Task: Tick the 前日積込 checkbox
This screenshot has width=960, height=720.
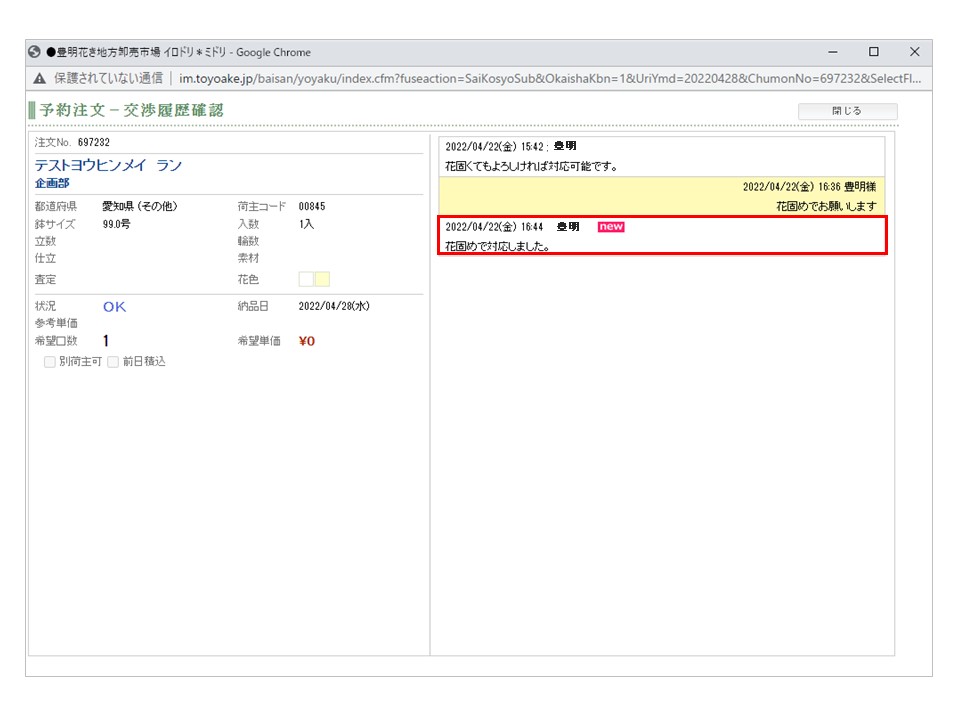Action: click(113, 362)
